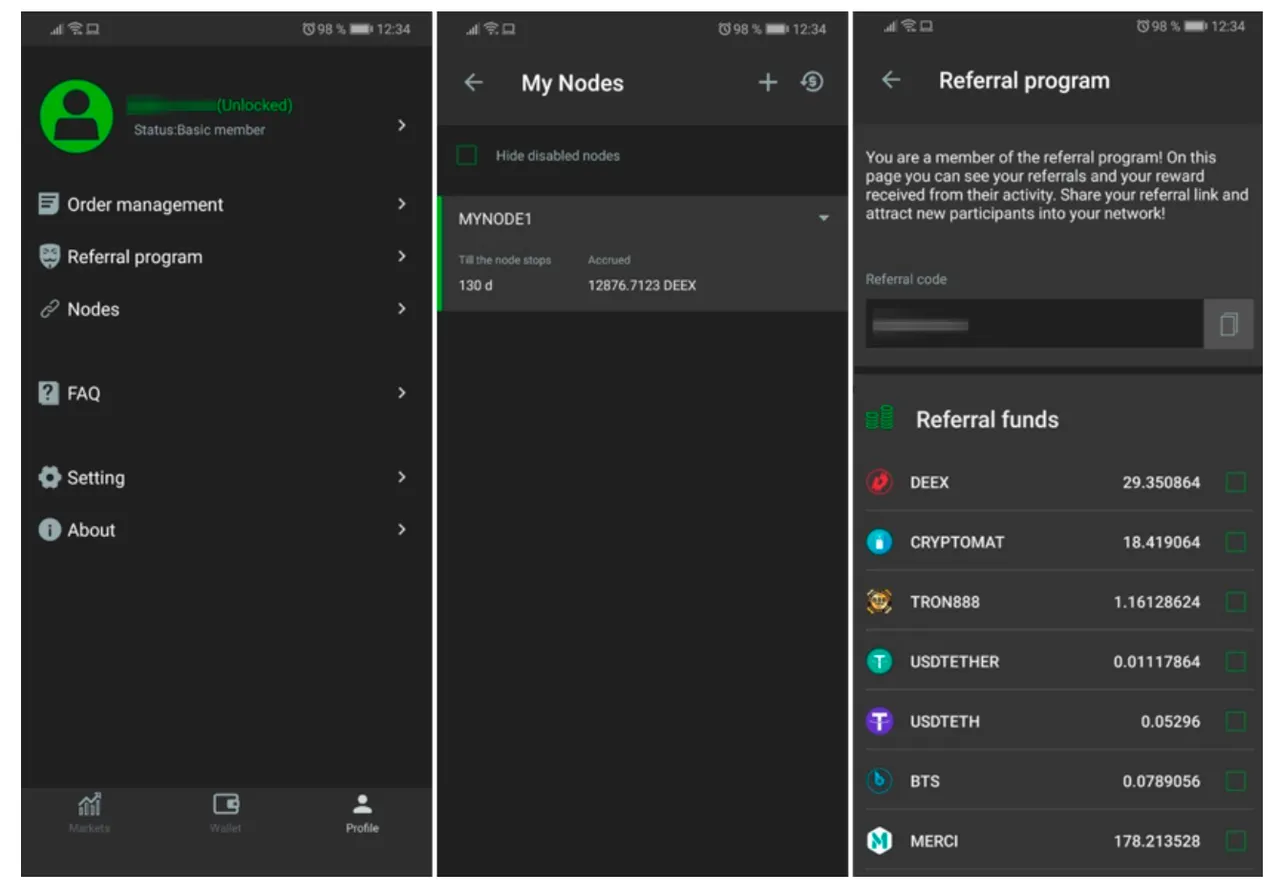Open FAQ row chevron
Screen dimensions: 1280x894
pyautogui.click(x=402, y=393)
